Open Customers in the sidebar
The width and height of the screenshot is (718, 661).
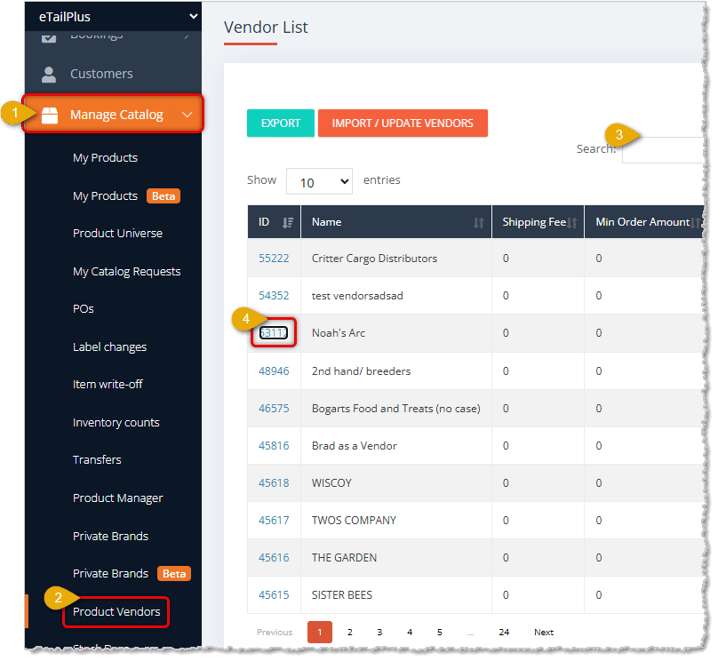point(101,74)
